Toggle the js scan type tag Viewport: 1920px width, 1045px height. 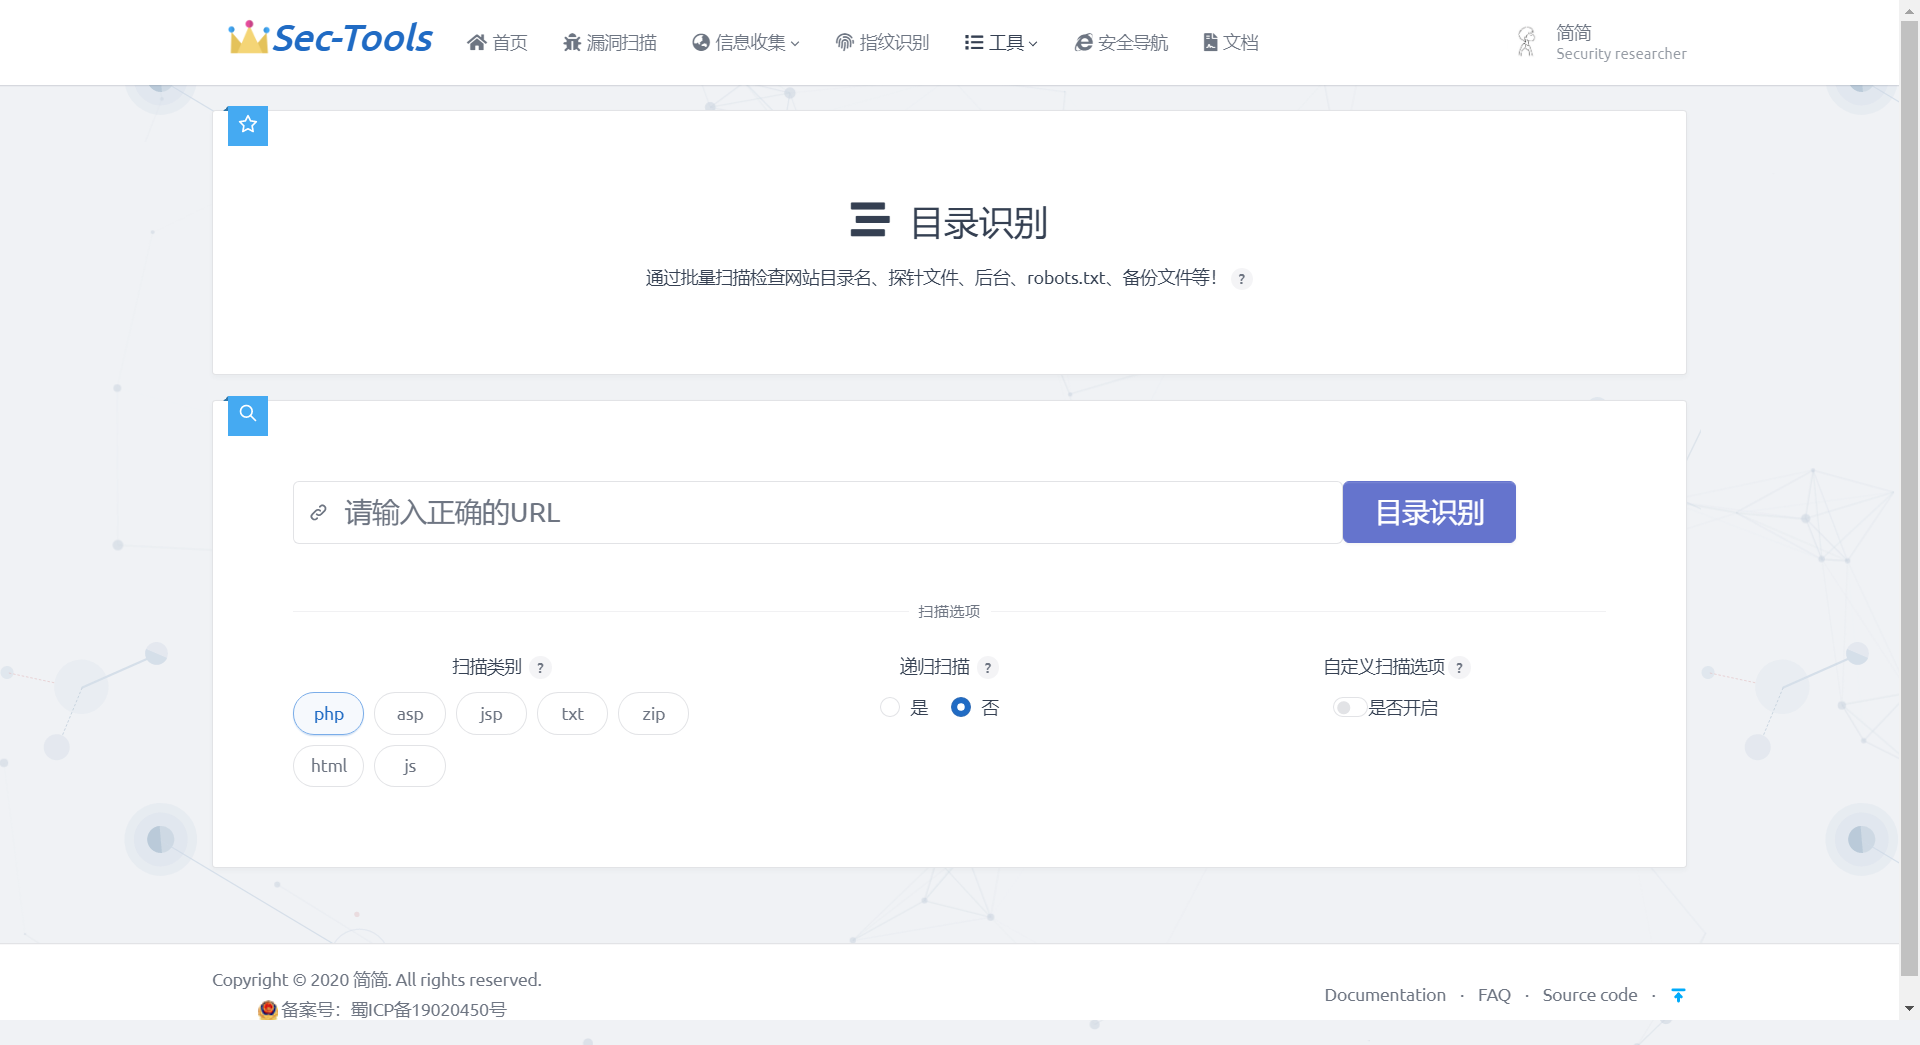[x=410, y=766]
